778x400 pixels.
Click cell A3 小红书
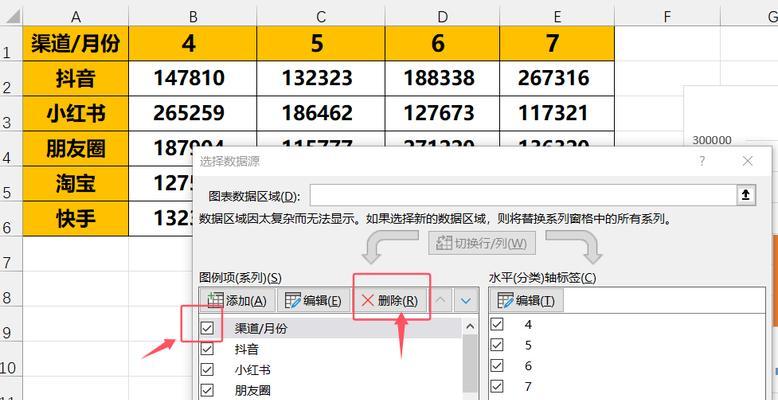point(75,114)
